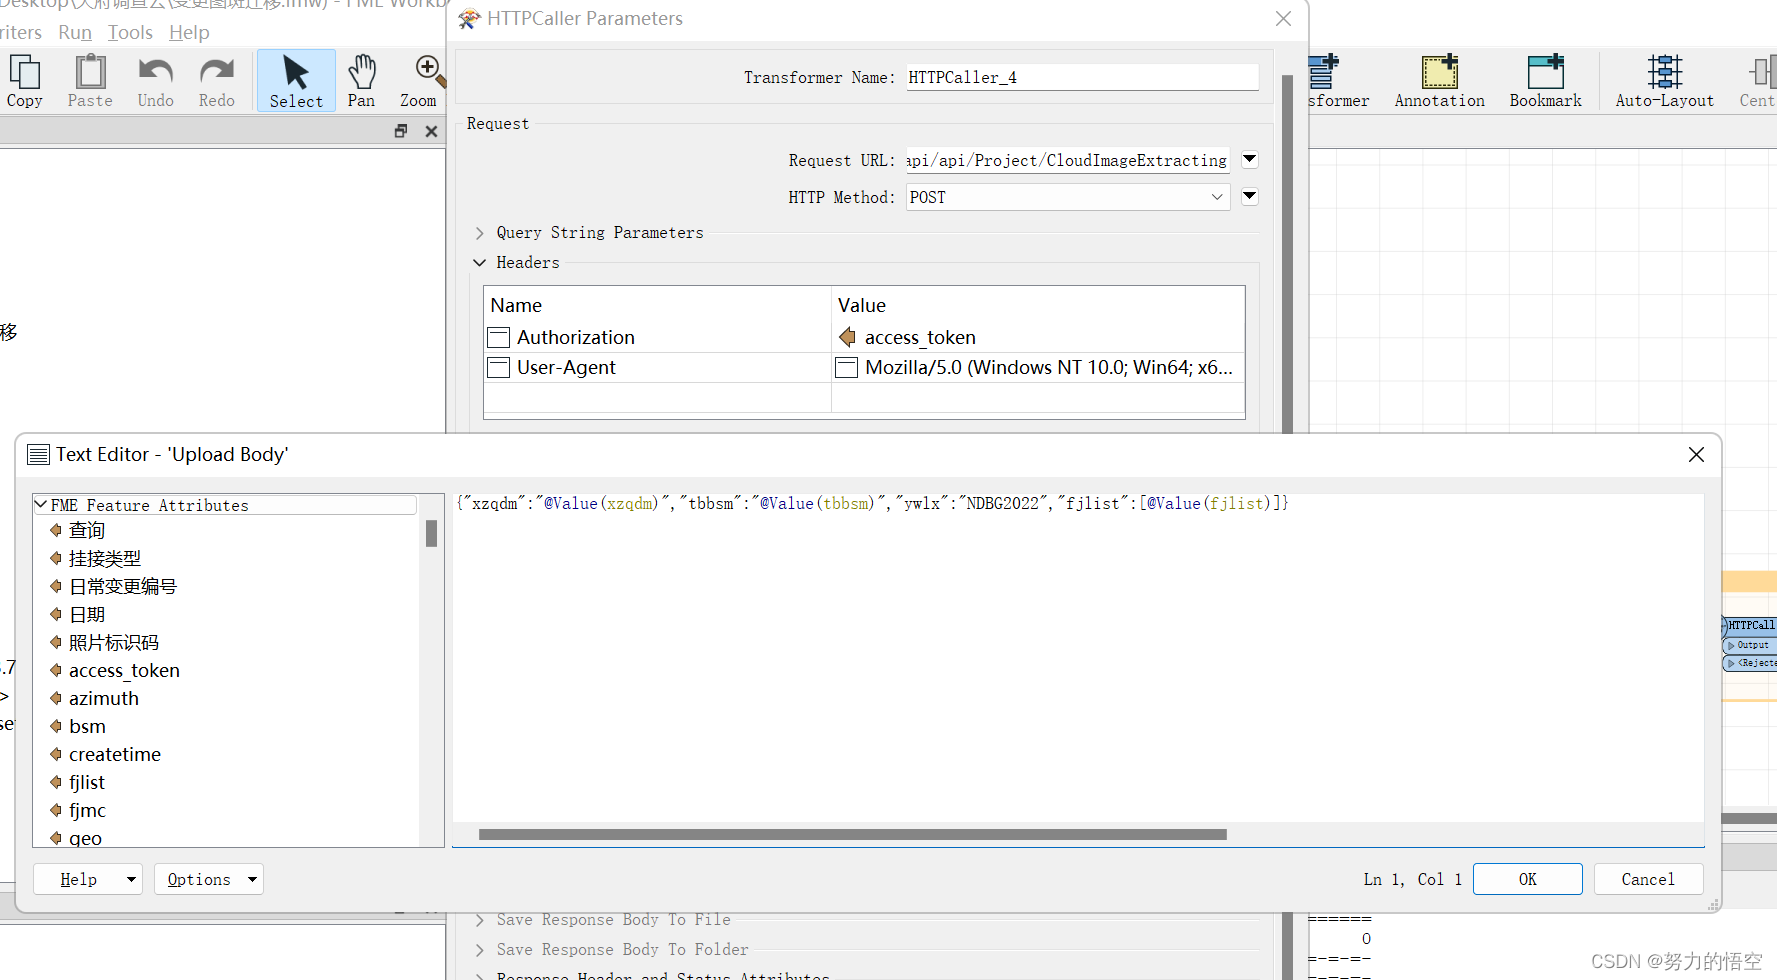Click the horizontal scrollbar in text editor

click(852, 834)
